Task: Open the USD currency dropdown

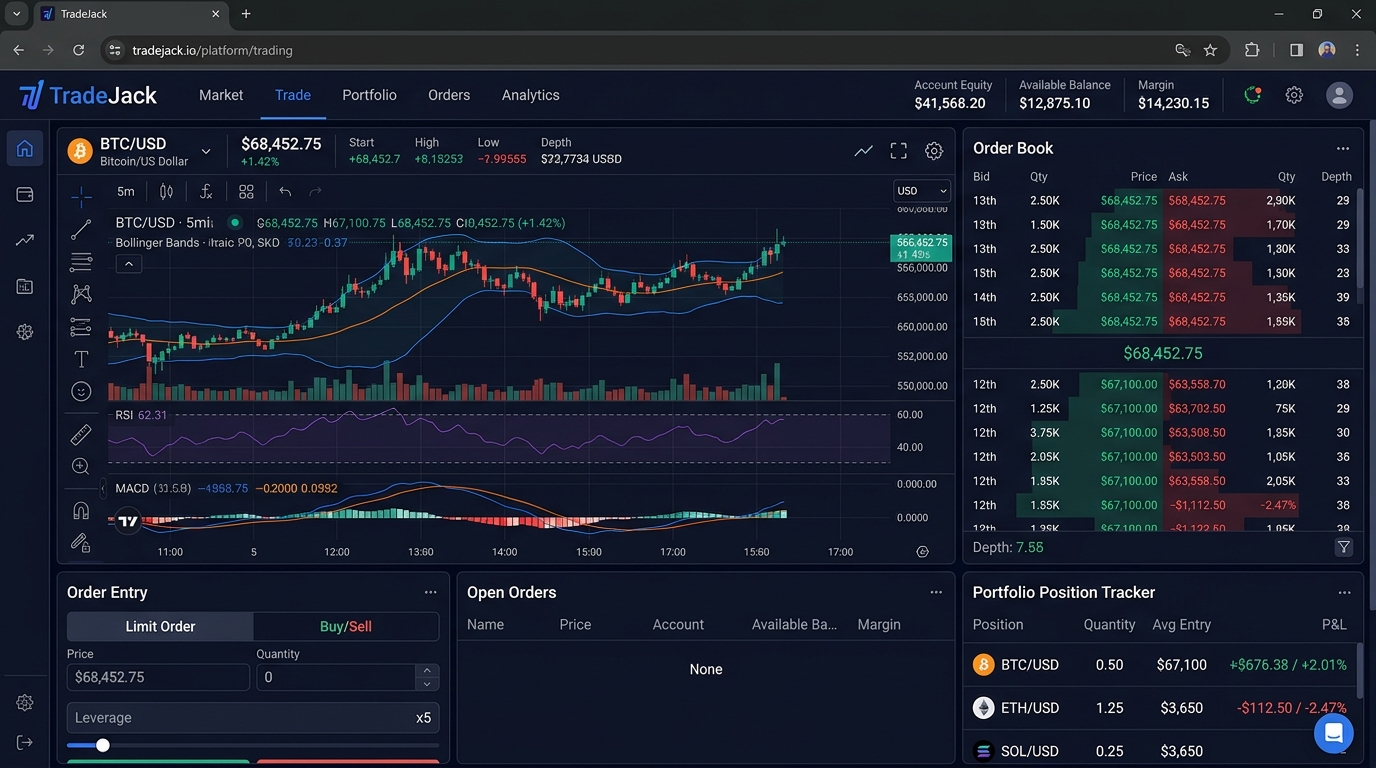Action: pos(921,191)
